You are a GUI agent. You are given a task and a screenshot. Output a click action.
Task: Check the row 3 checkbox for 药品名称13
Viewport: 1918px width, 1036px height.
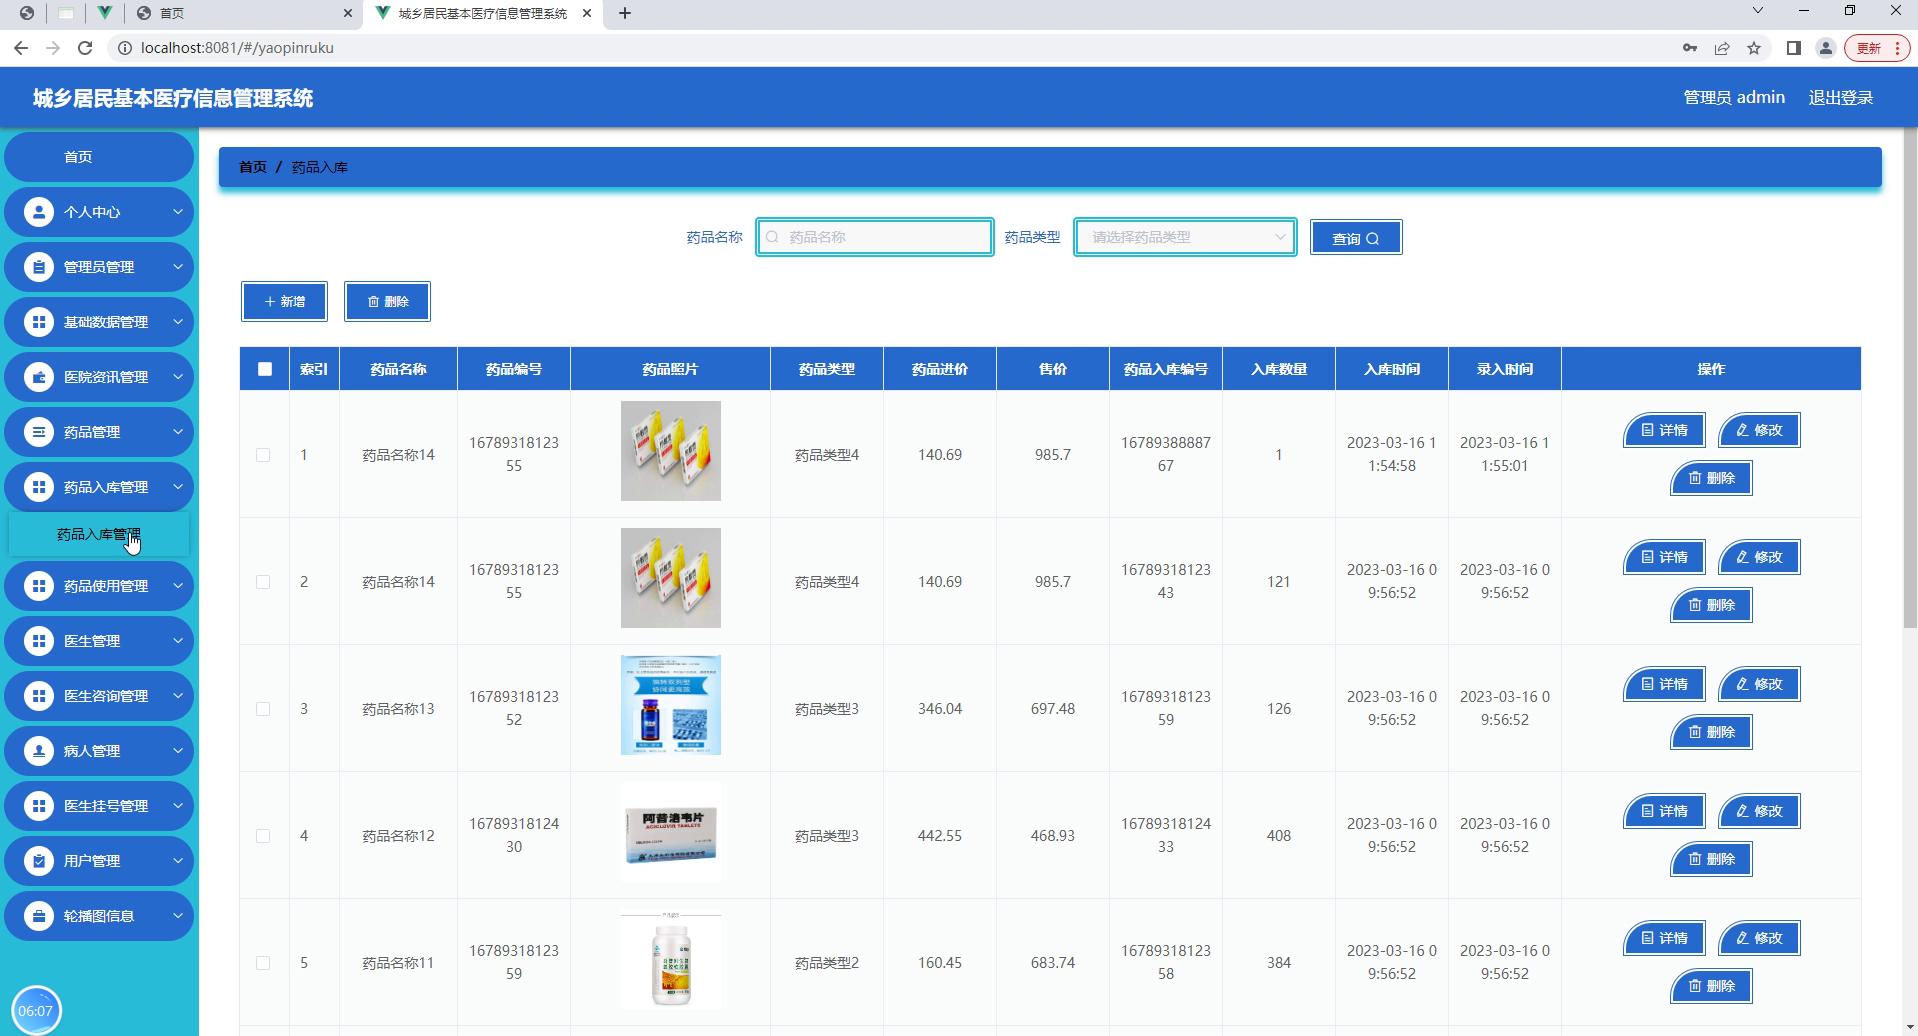(x=263, y=709)
